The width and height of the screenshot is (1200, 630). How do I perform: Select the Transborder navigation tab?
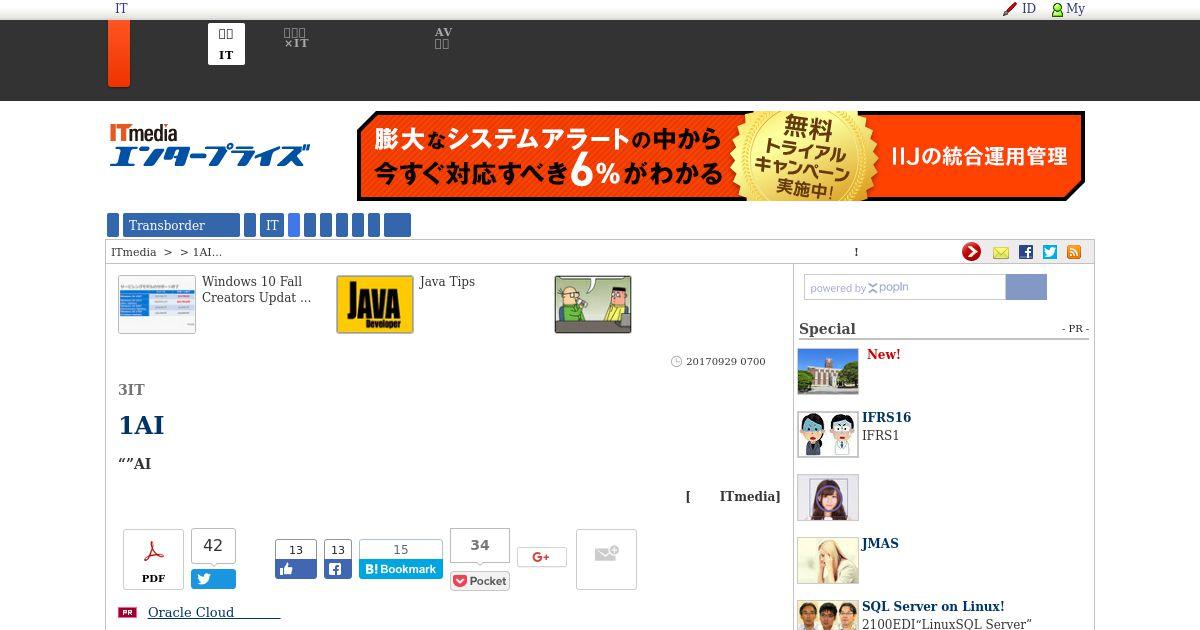coord(181,225)
